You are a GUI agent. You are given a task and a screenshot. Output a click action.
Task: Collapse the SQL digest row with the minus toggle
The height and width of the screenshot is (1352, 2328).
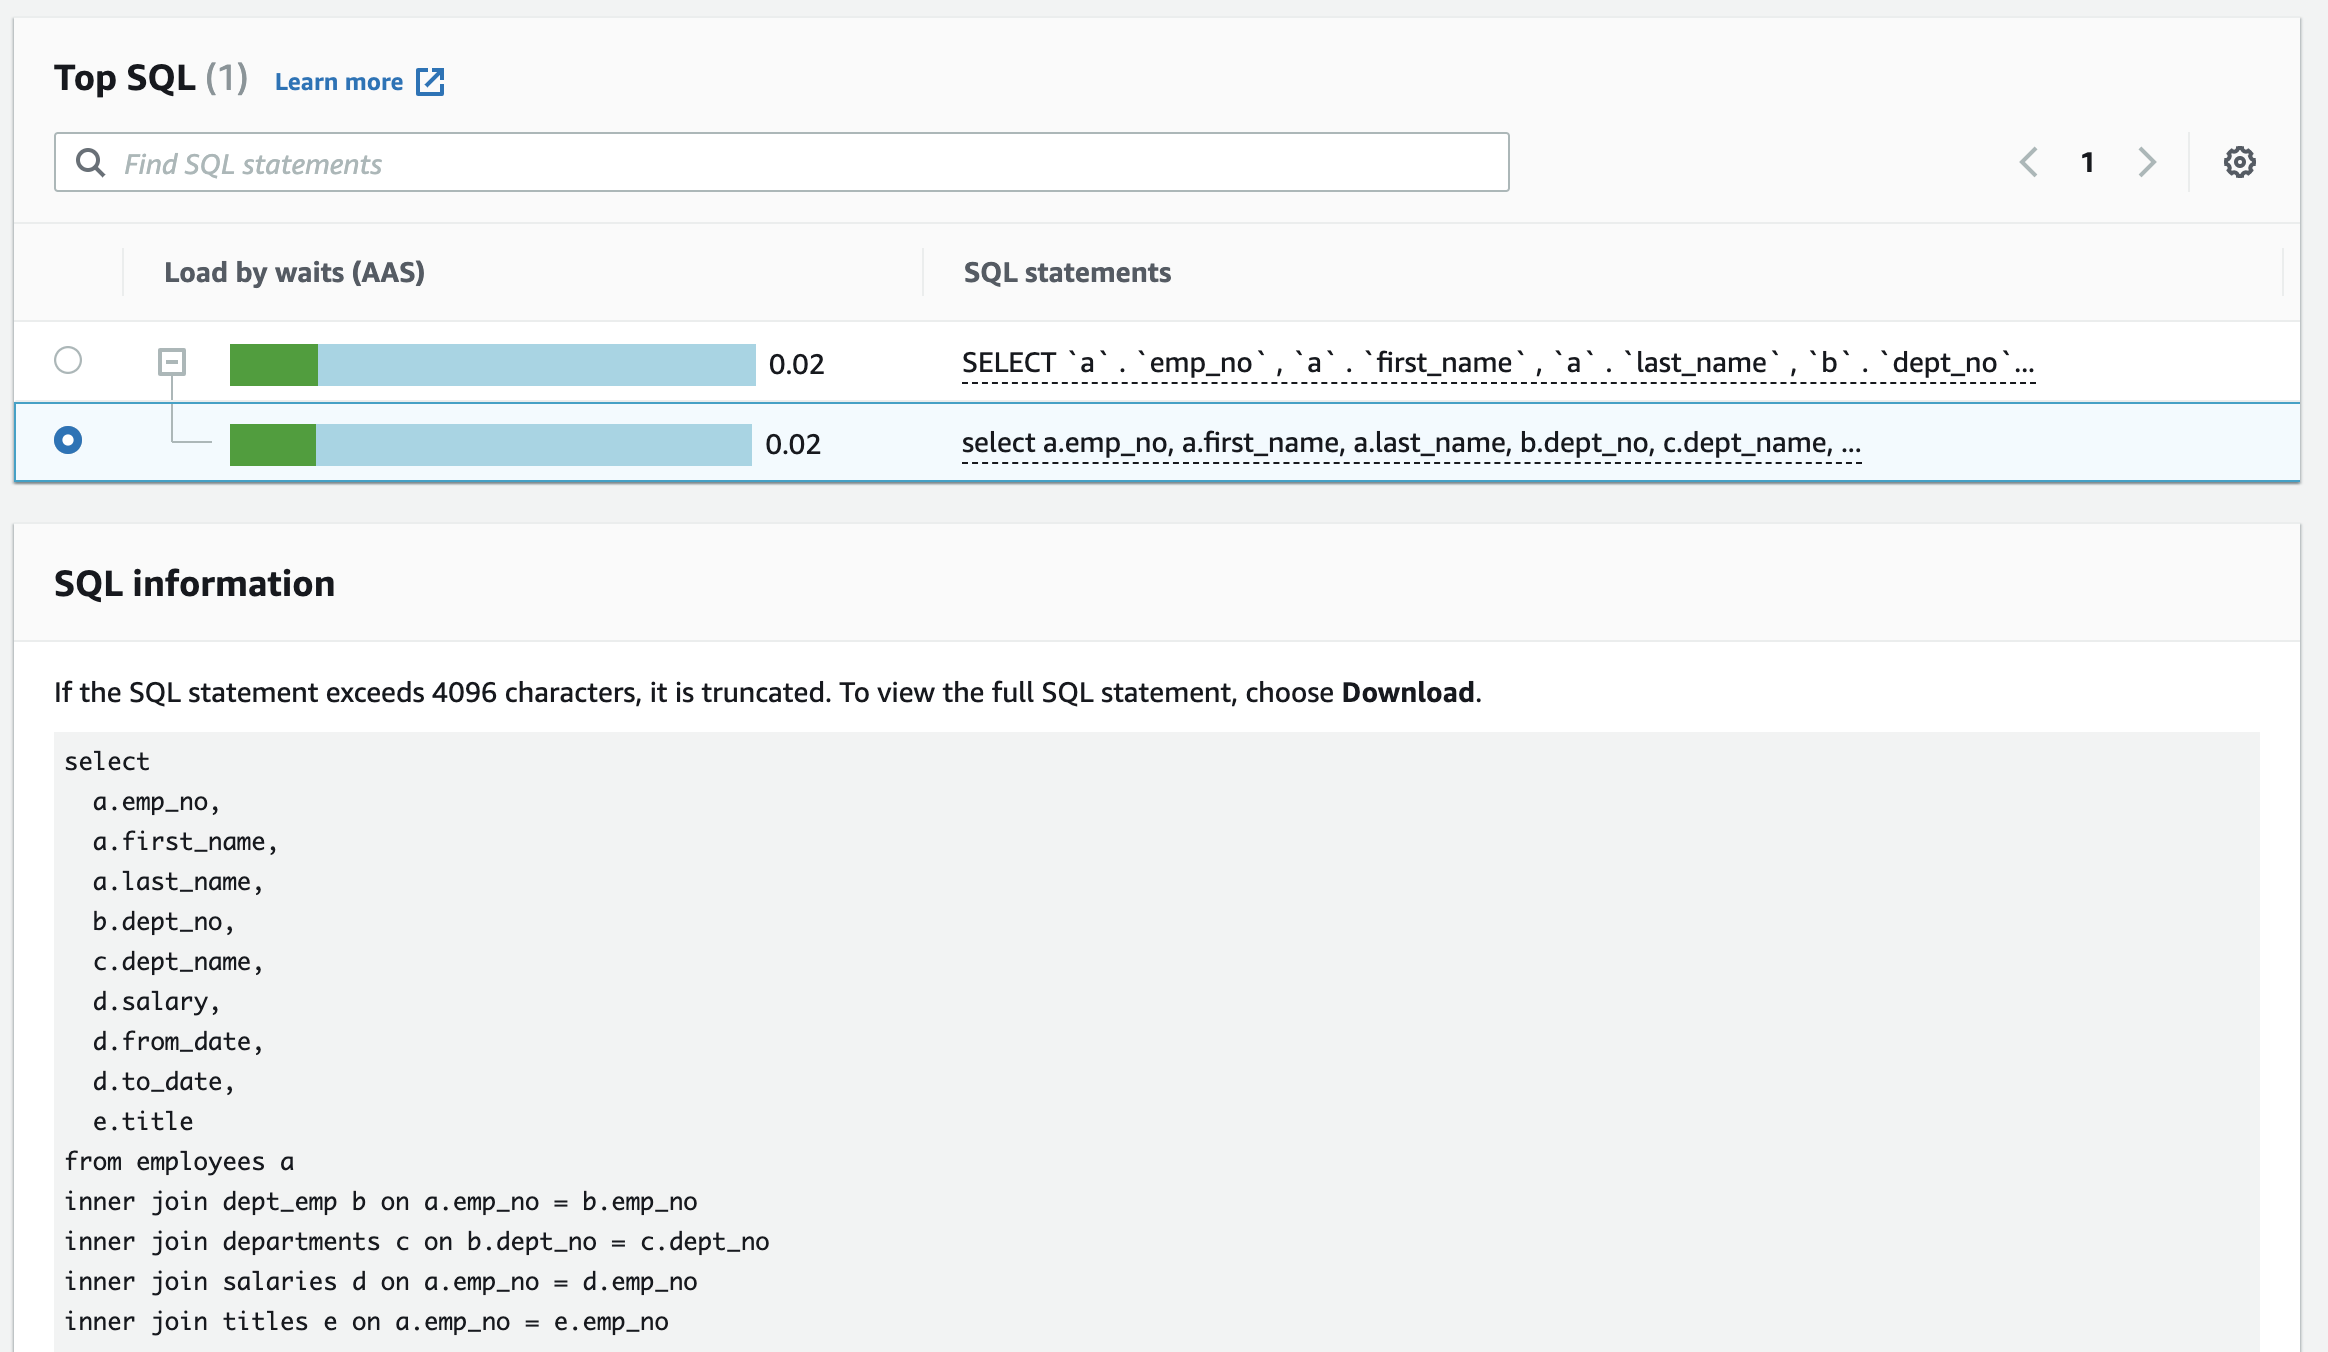172,361
